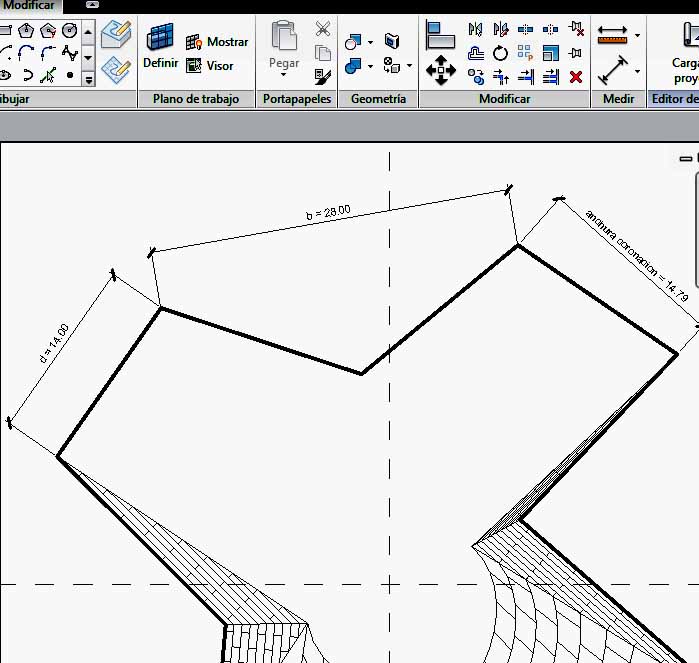Image resolution: width=699 pixels, height=663 pixels.
Task: Open the aligned dimension dropdown arrow
Action: pyautogui.click(x=637, y=36)
